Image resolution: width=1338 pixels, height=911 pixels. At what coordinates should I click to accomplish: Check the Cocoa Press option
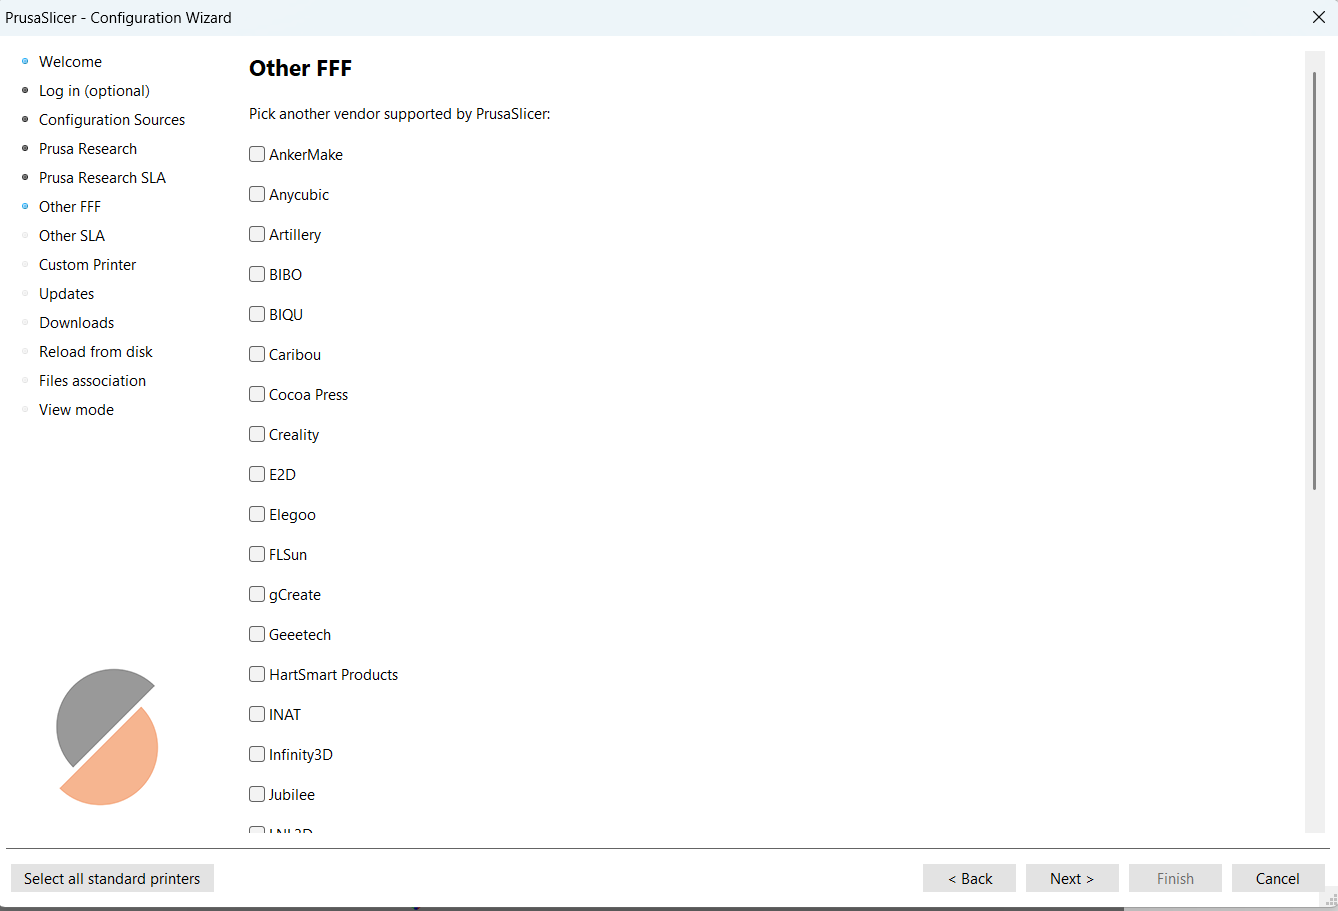pos(257,395)
